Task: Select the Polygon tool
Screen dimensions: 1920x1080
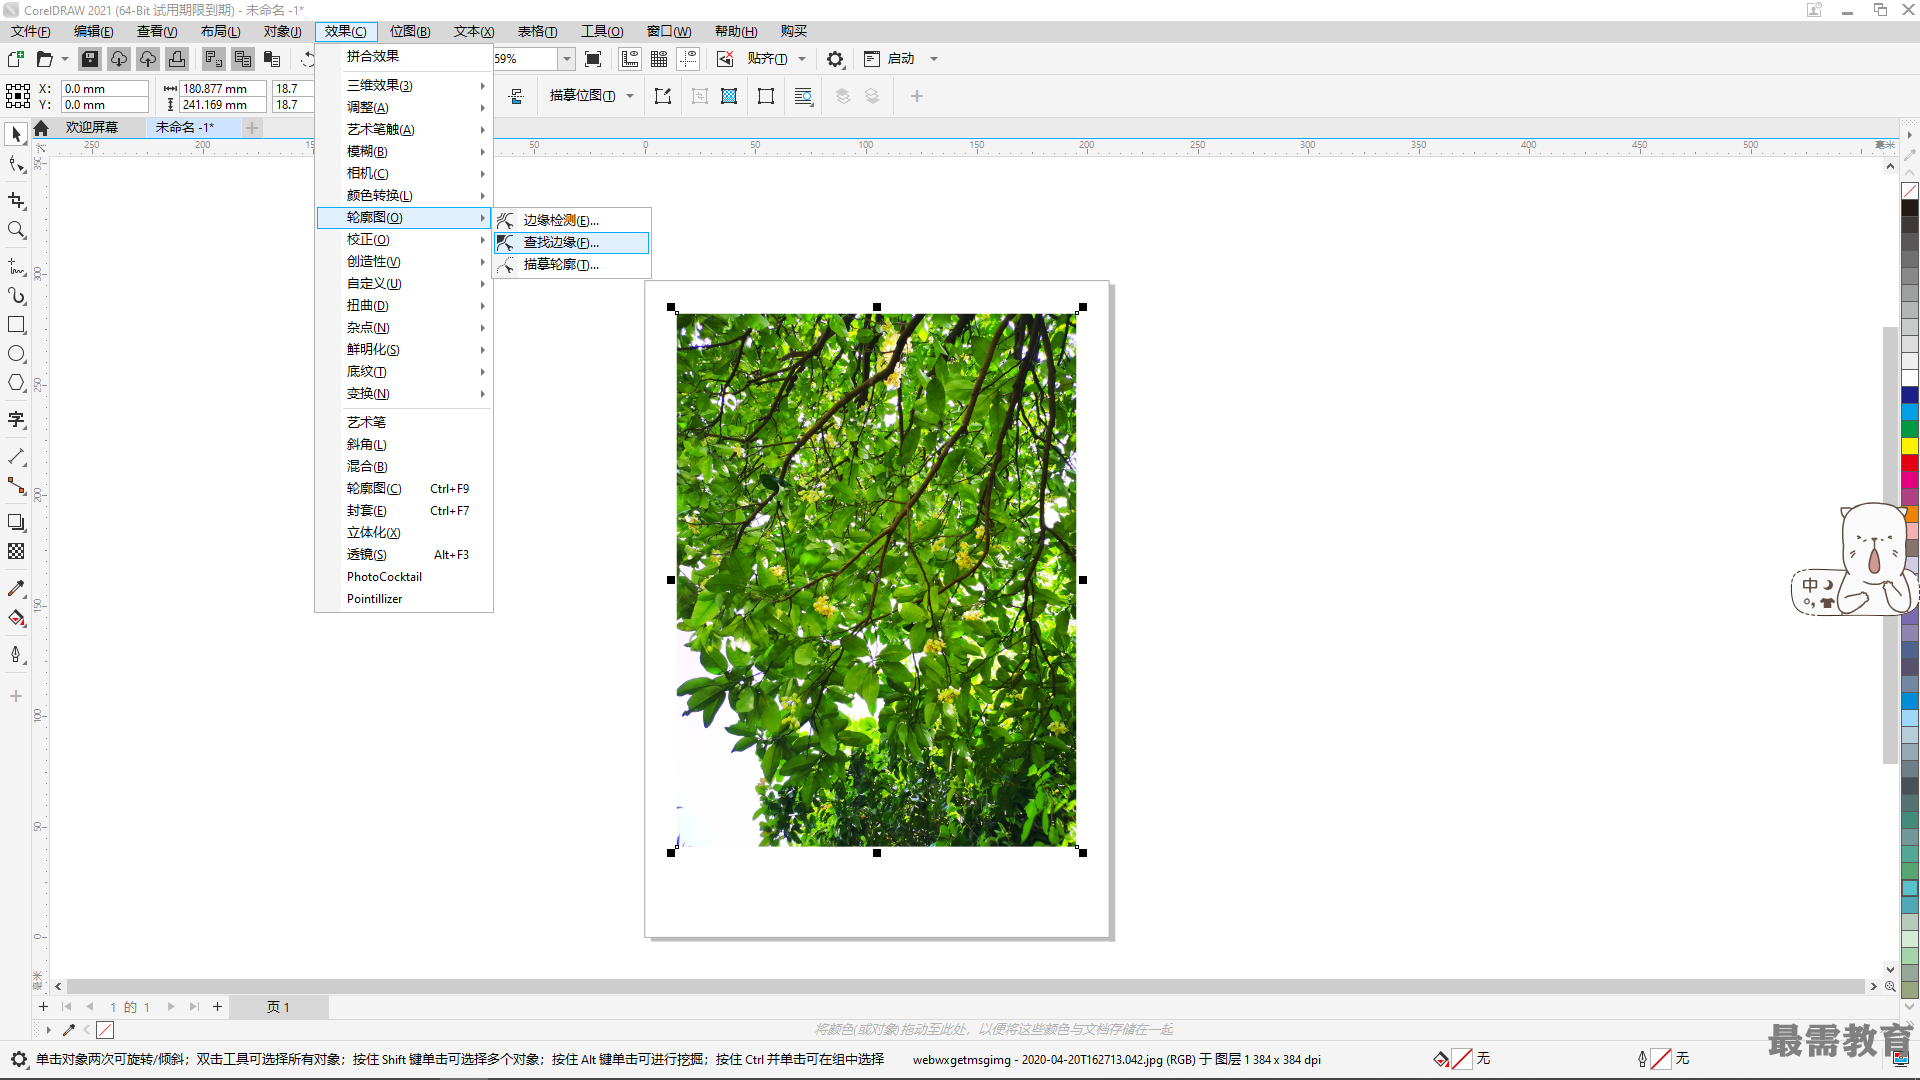Action: pyautogui.click(x=16, y=383)
